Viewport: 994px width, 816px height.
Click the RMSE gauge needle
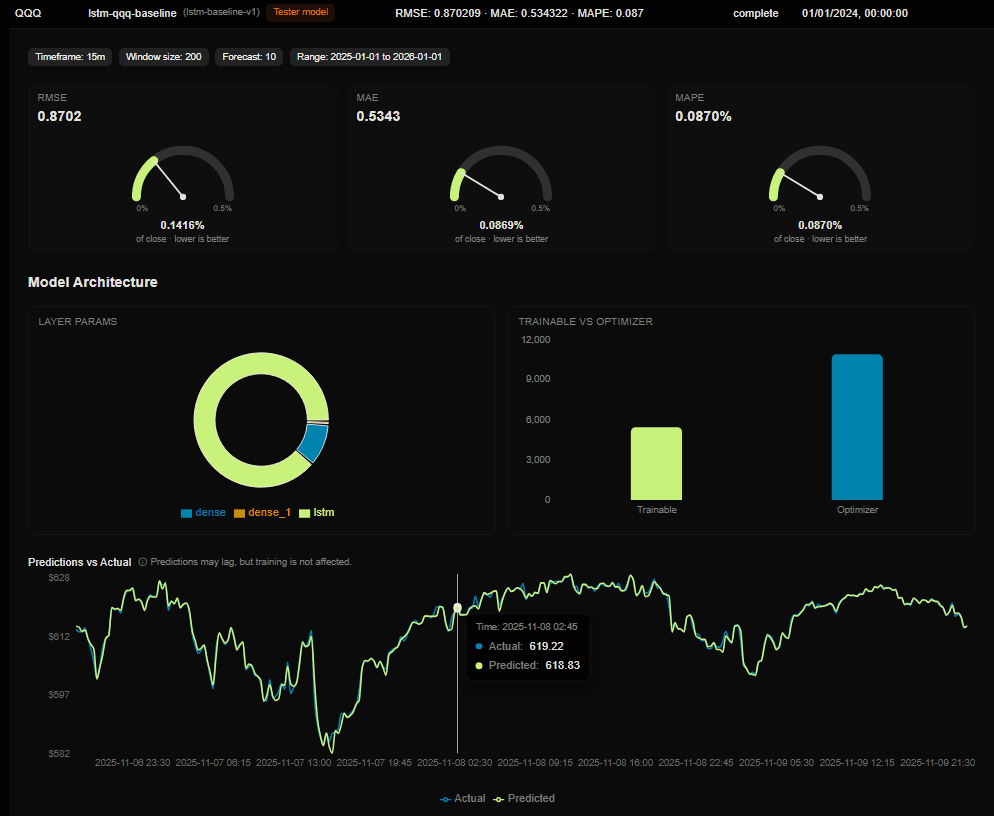click(169, 180)
